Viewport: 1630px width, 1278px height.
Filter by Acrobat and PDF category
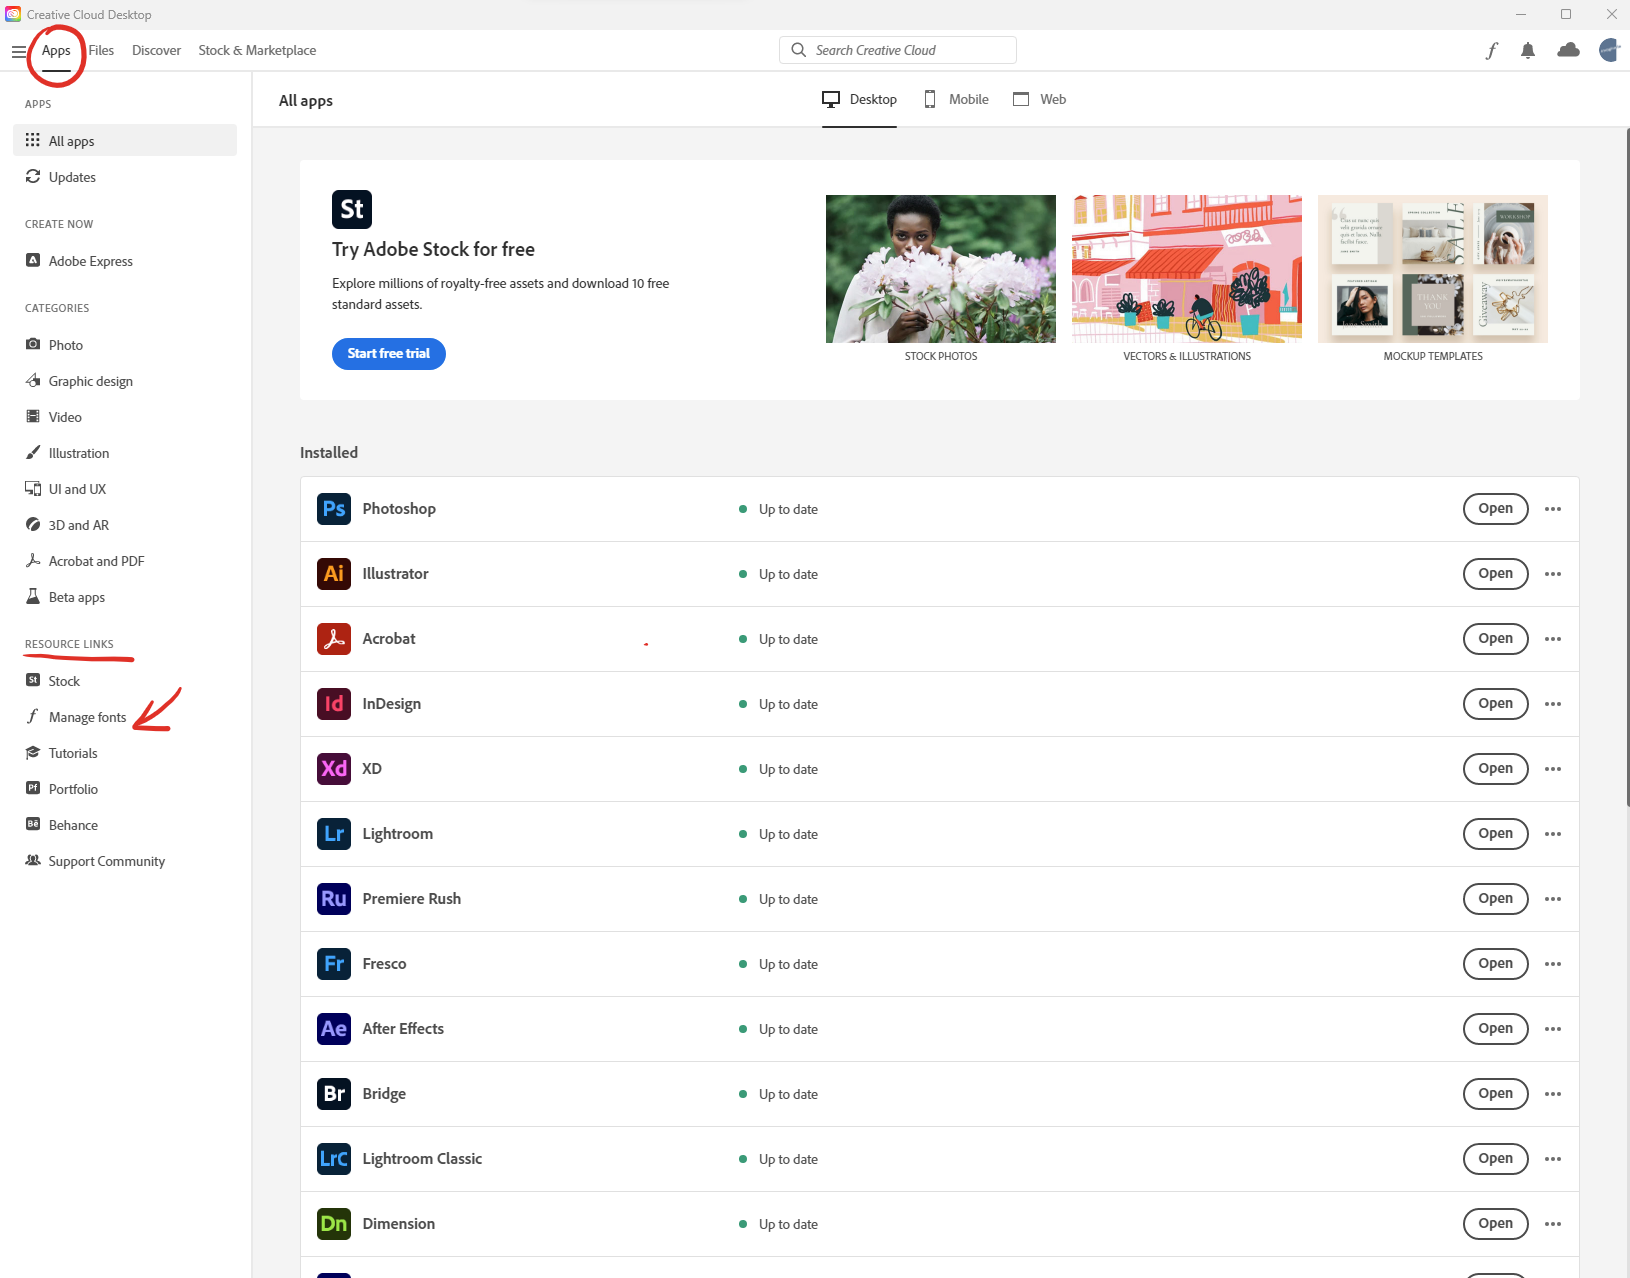(x=125, y=561)
